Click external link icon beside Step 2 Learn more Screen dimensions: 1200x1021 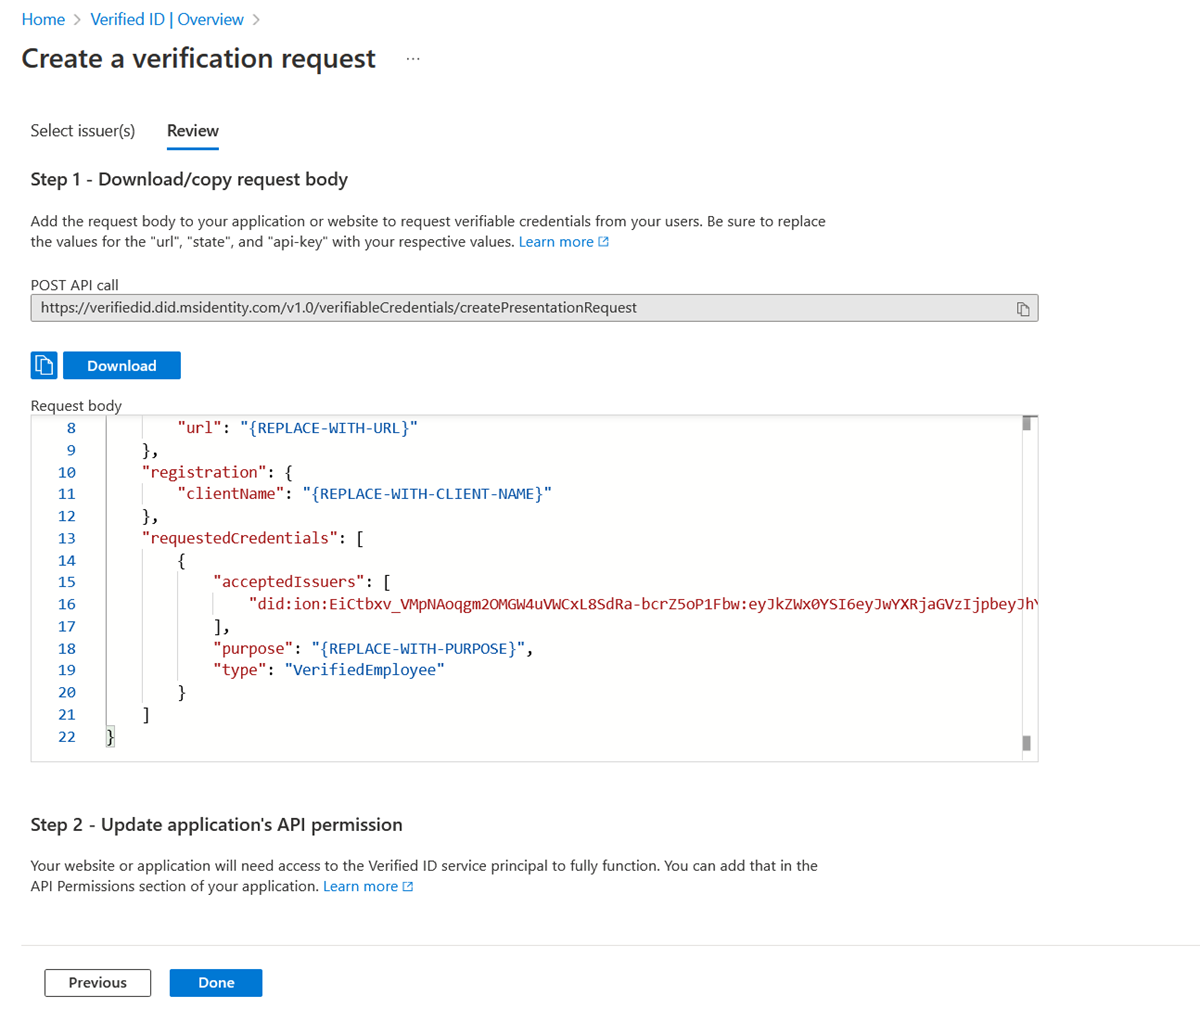coord(408,887)
